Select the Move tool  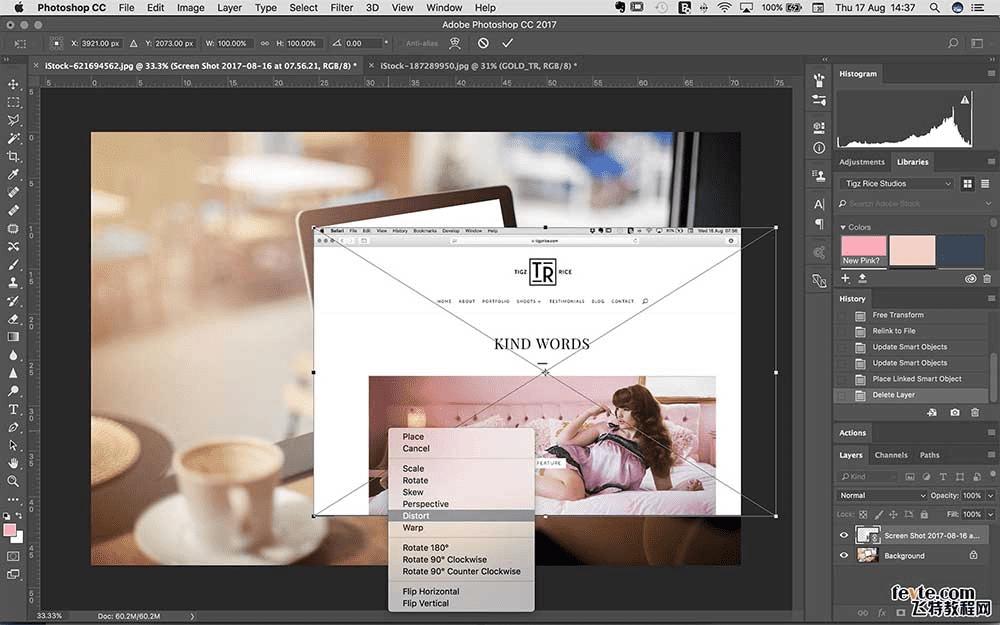tap(14, 85)
